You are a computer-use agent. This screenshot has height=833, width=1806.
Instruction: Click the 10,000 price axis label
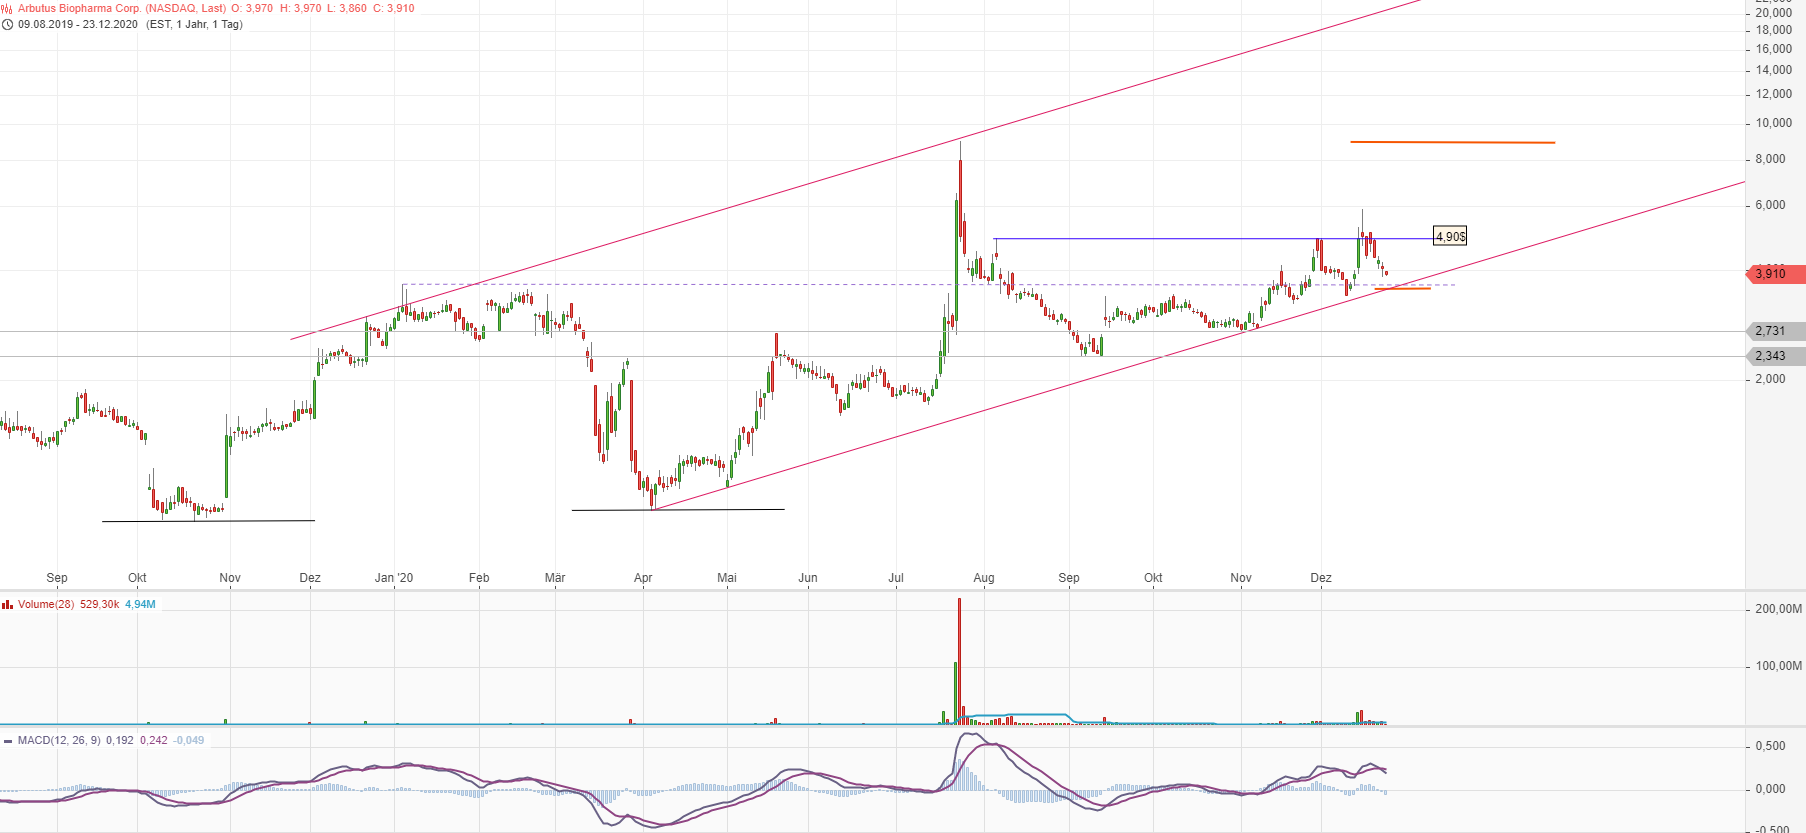(x=1773, y=123)
